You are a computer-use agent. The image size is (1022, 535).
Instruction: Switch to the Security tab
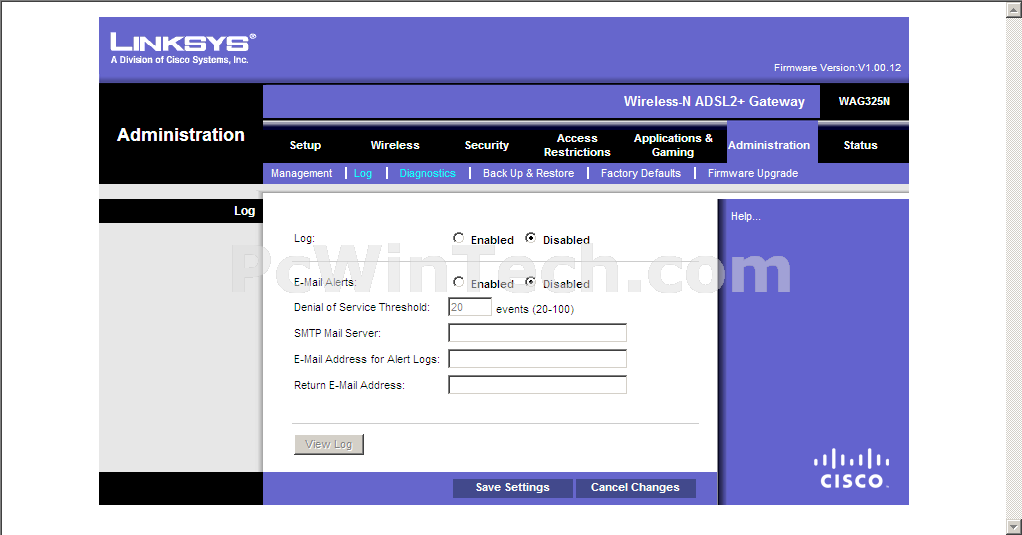click(486, 145)
